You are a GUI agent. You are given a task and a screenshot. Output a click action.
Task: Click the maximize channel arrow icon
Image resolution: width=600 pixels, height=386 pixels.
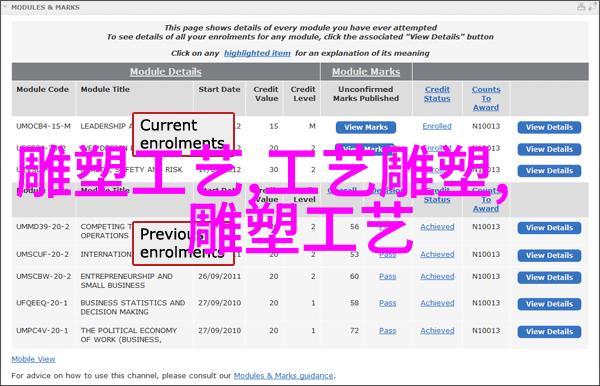pos(593,7)
